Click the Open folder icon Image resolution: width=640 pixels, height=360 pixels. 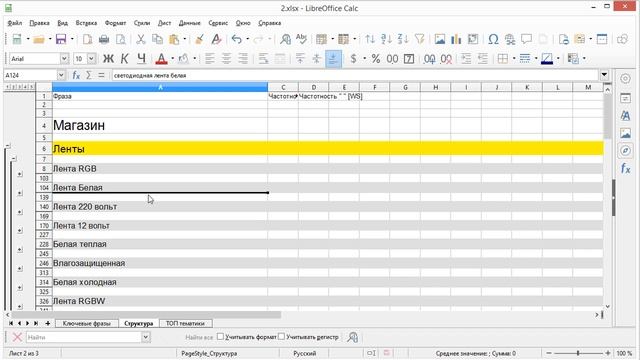coord(39,39)
